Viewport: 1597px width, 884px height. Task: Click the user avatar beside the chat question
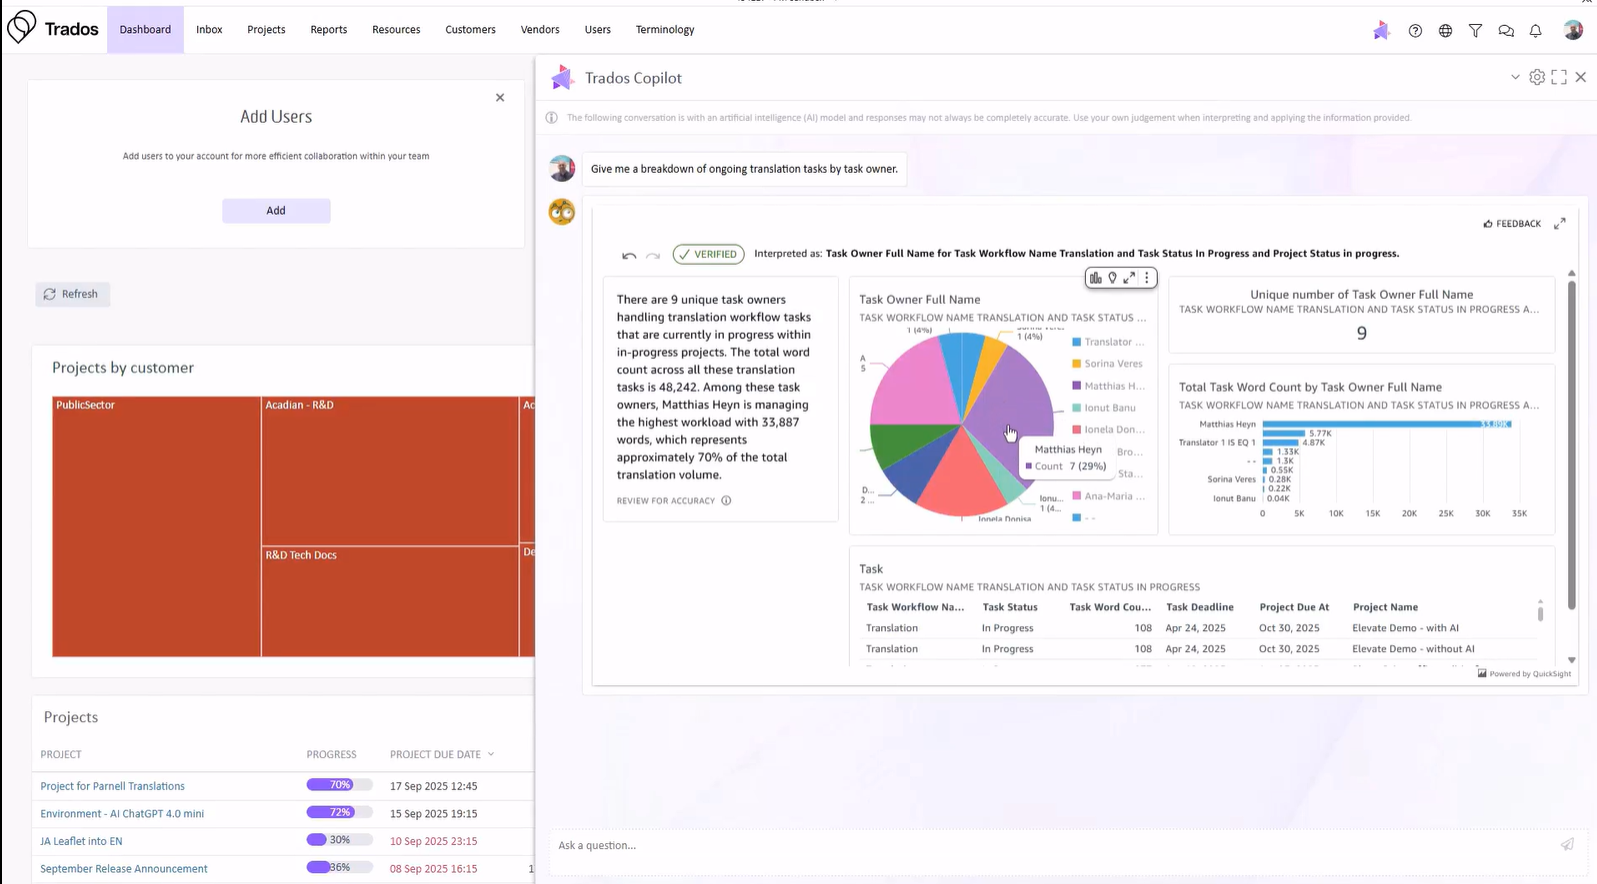562,168
